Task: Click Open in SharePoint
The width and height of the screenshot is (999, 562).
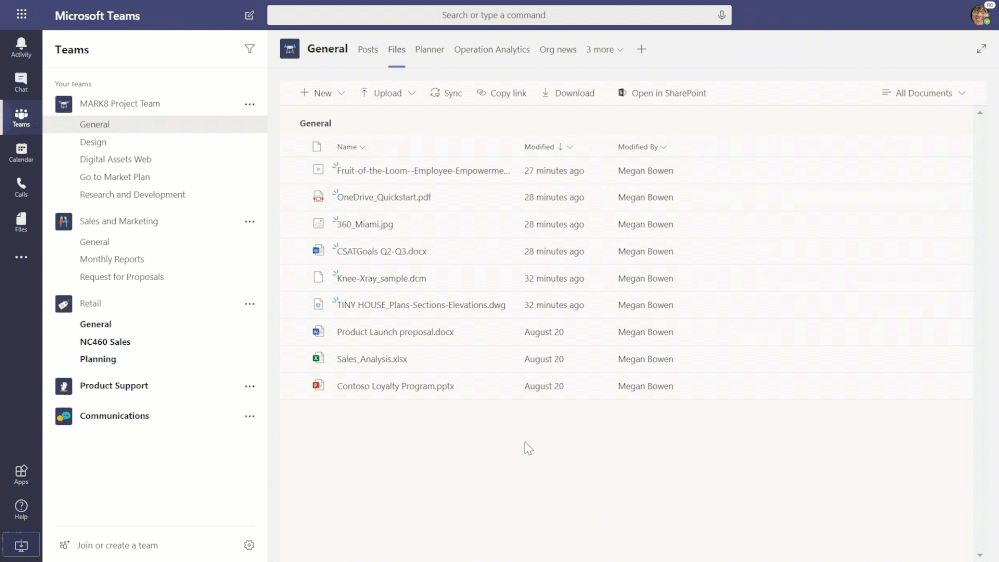Action: click(x=662, y=93)
